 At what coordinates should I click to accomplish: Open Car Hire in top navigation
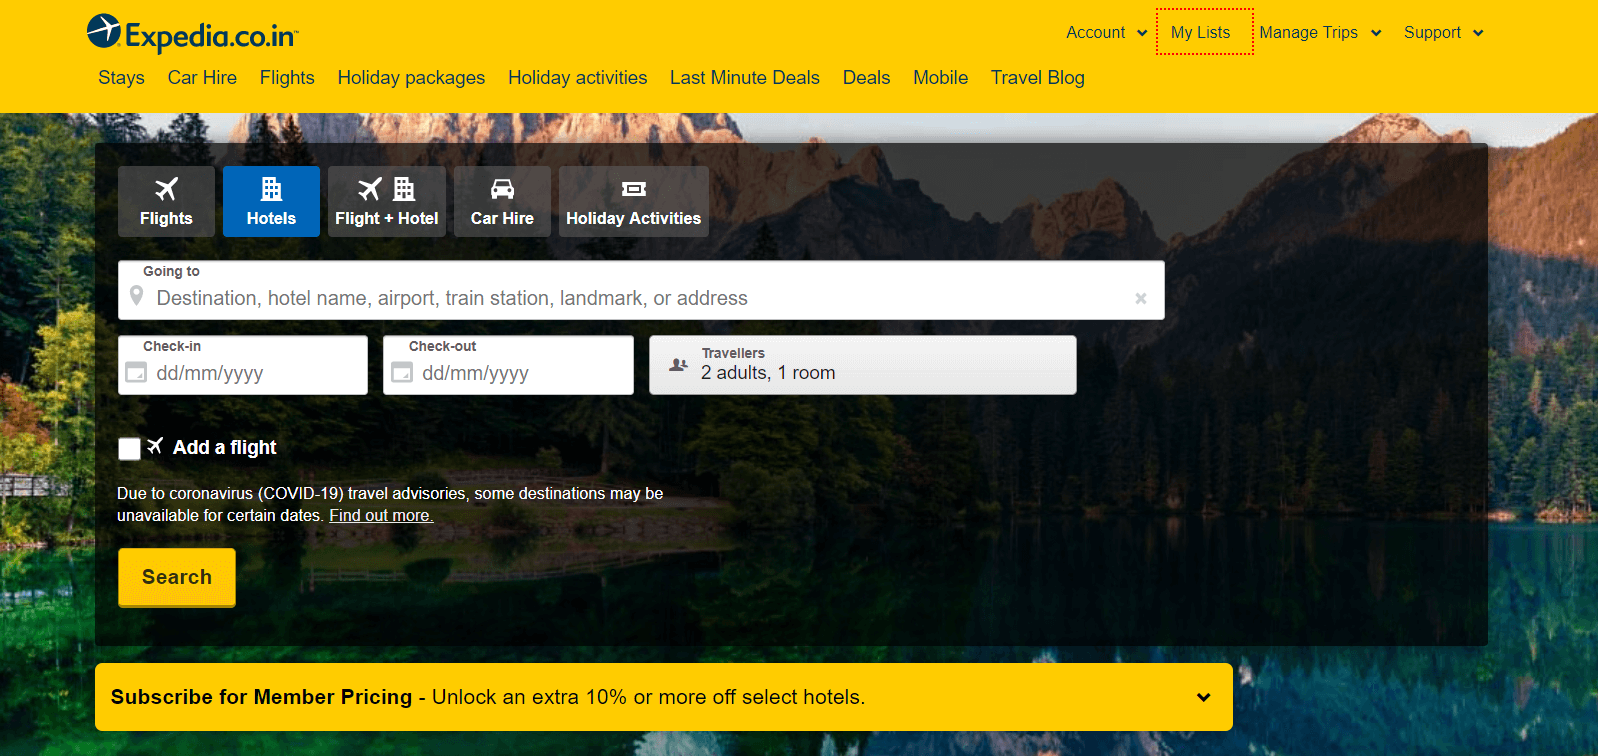[202, 78]
